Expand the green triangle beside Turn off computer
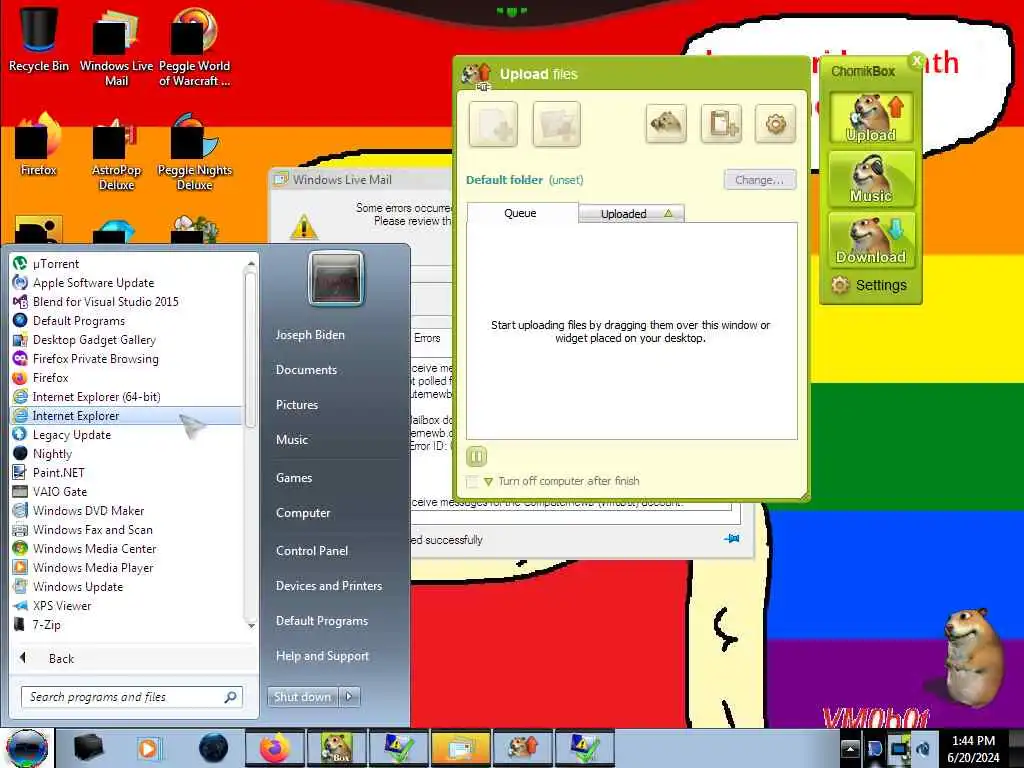This screenshot has width=1024, height=768. point(488,482)
